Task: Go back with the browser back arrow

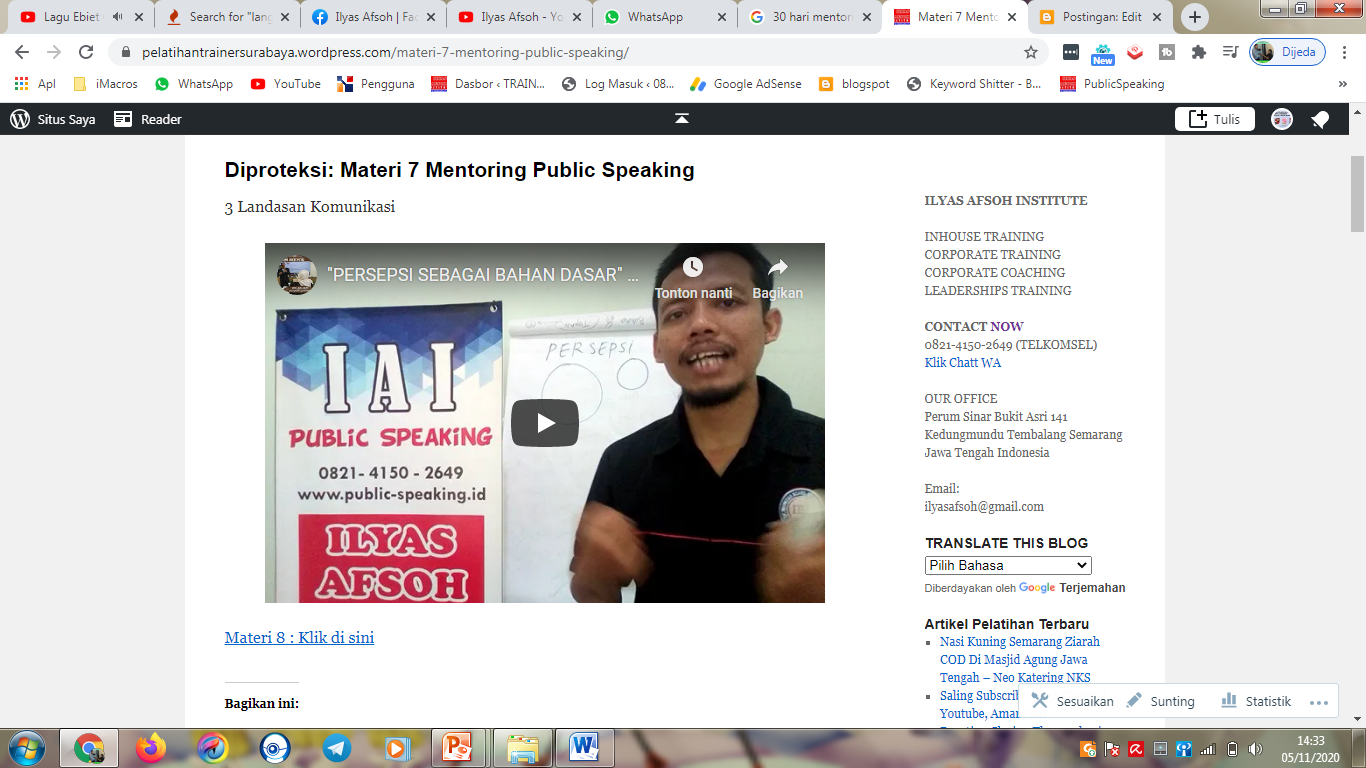Action: point(22,52)
